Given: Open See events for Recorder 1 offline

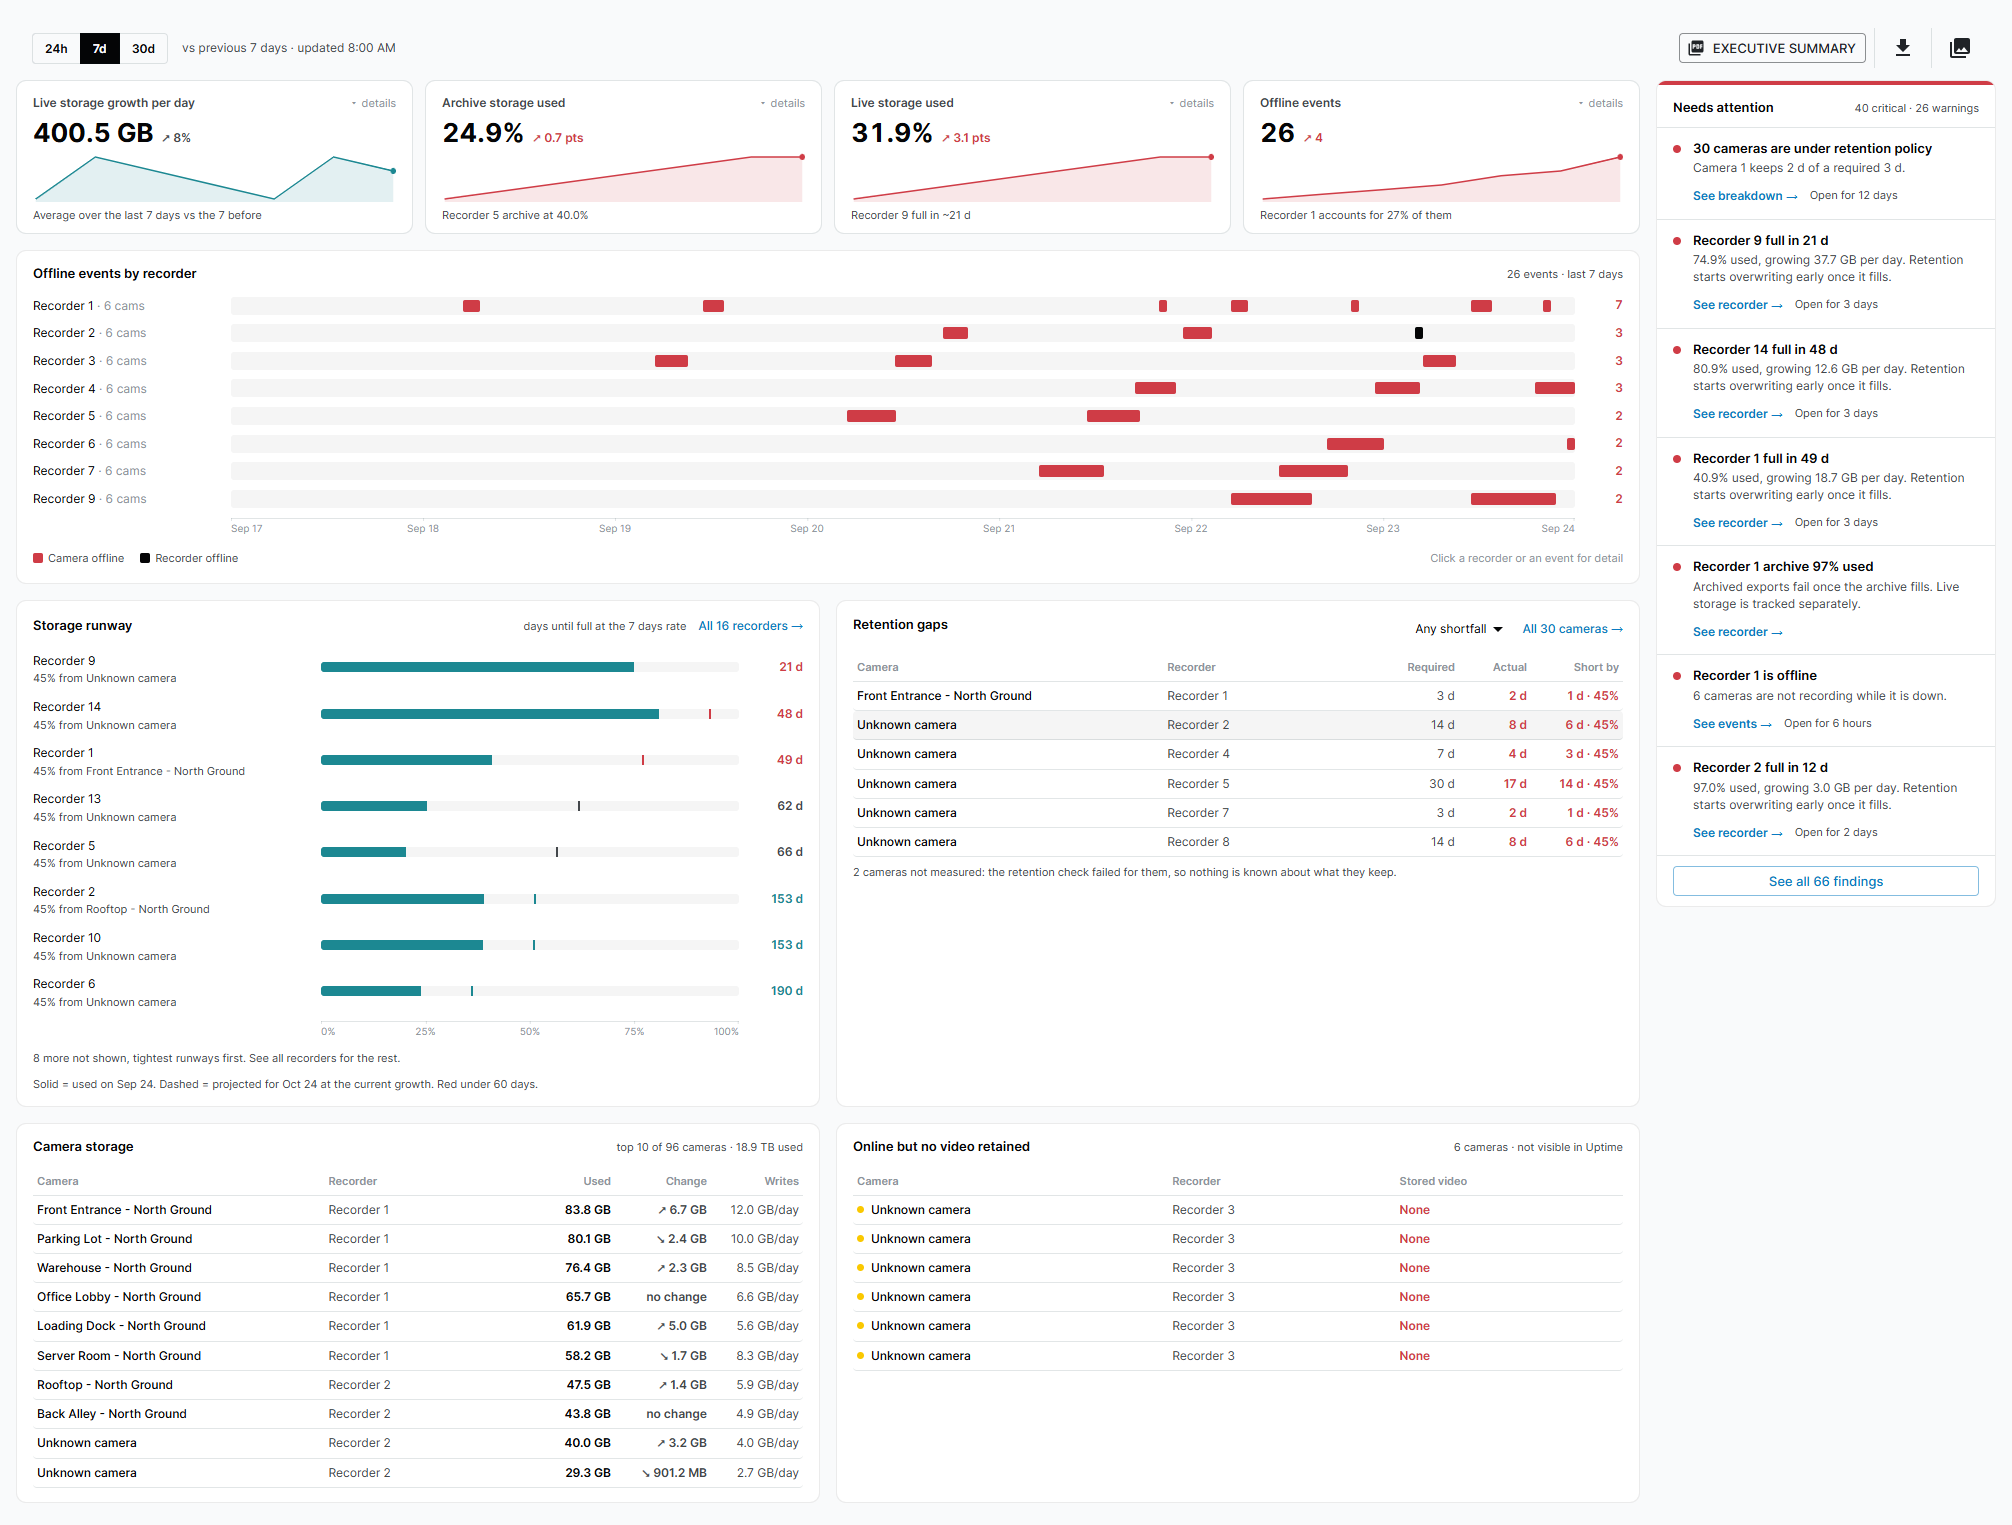Looking at the screenshot, I should 1732,724.
